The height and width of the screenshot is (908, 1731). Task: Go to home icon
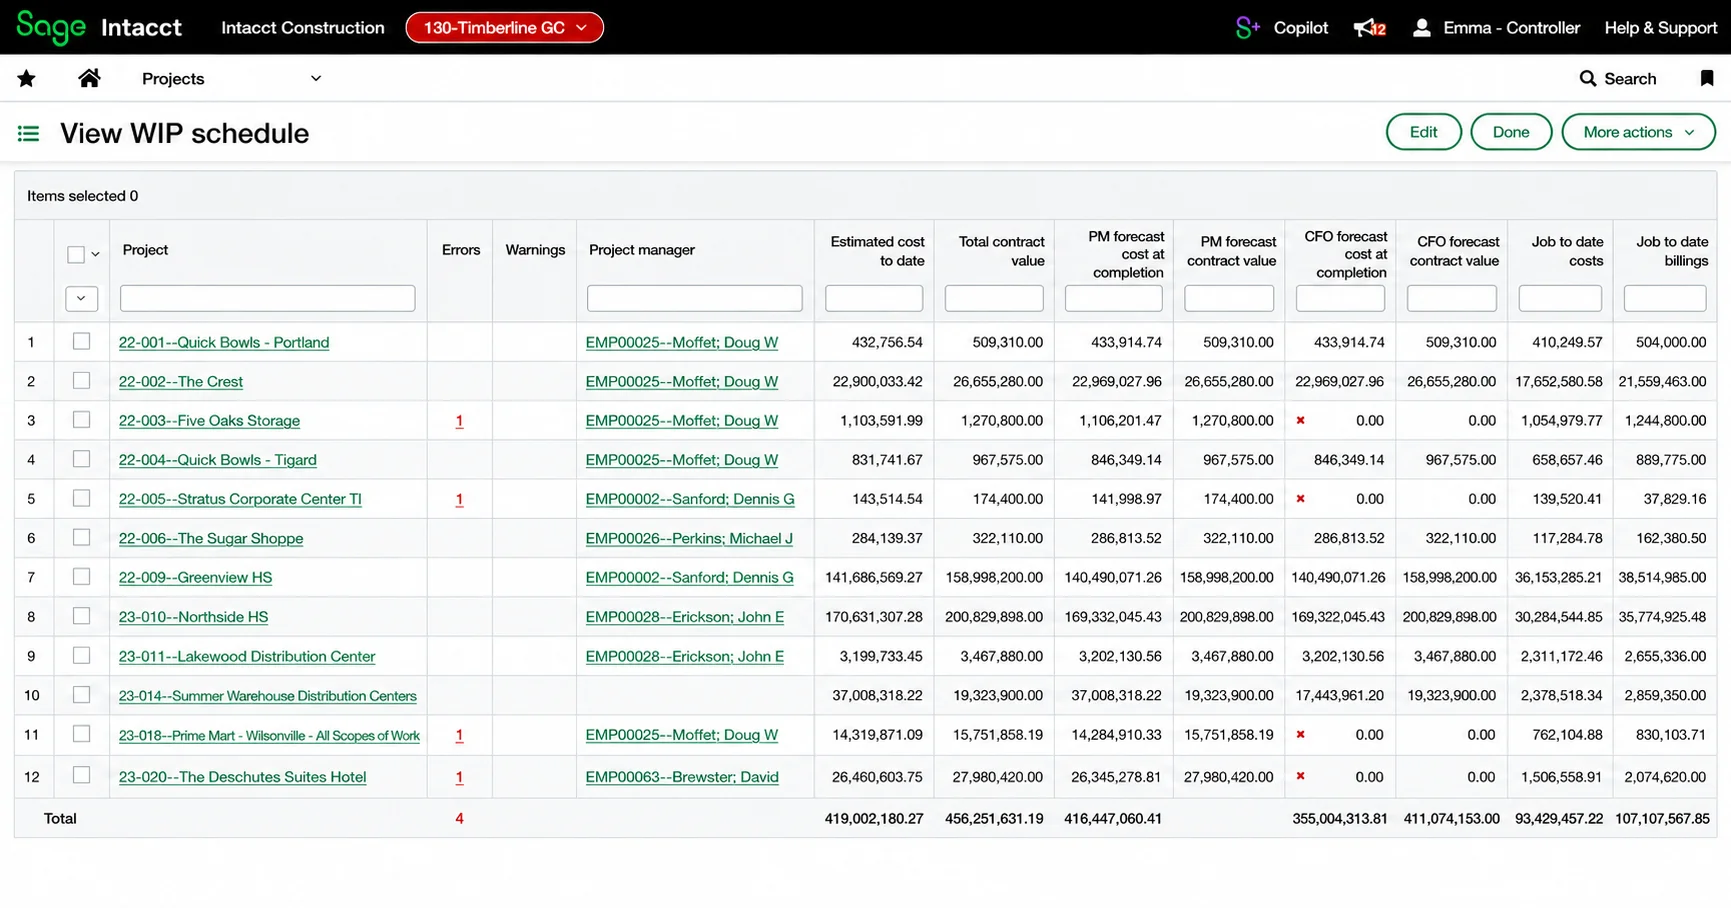coord(89,78)
